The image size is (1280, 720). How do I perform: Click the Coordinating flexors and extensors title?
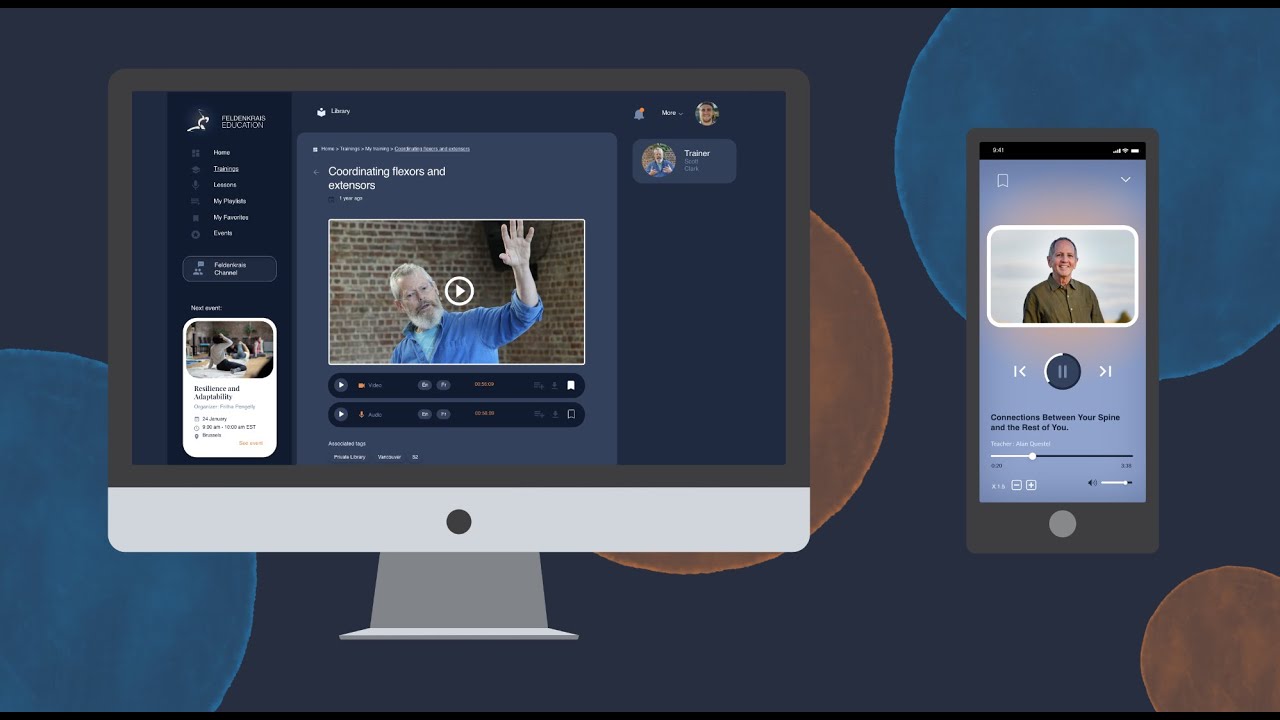[x=387, y=178]
